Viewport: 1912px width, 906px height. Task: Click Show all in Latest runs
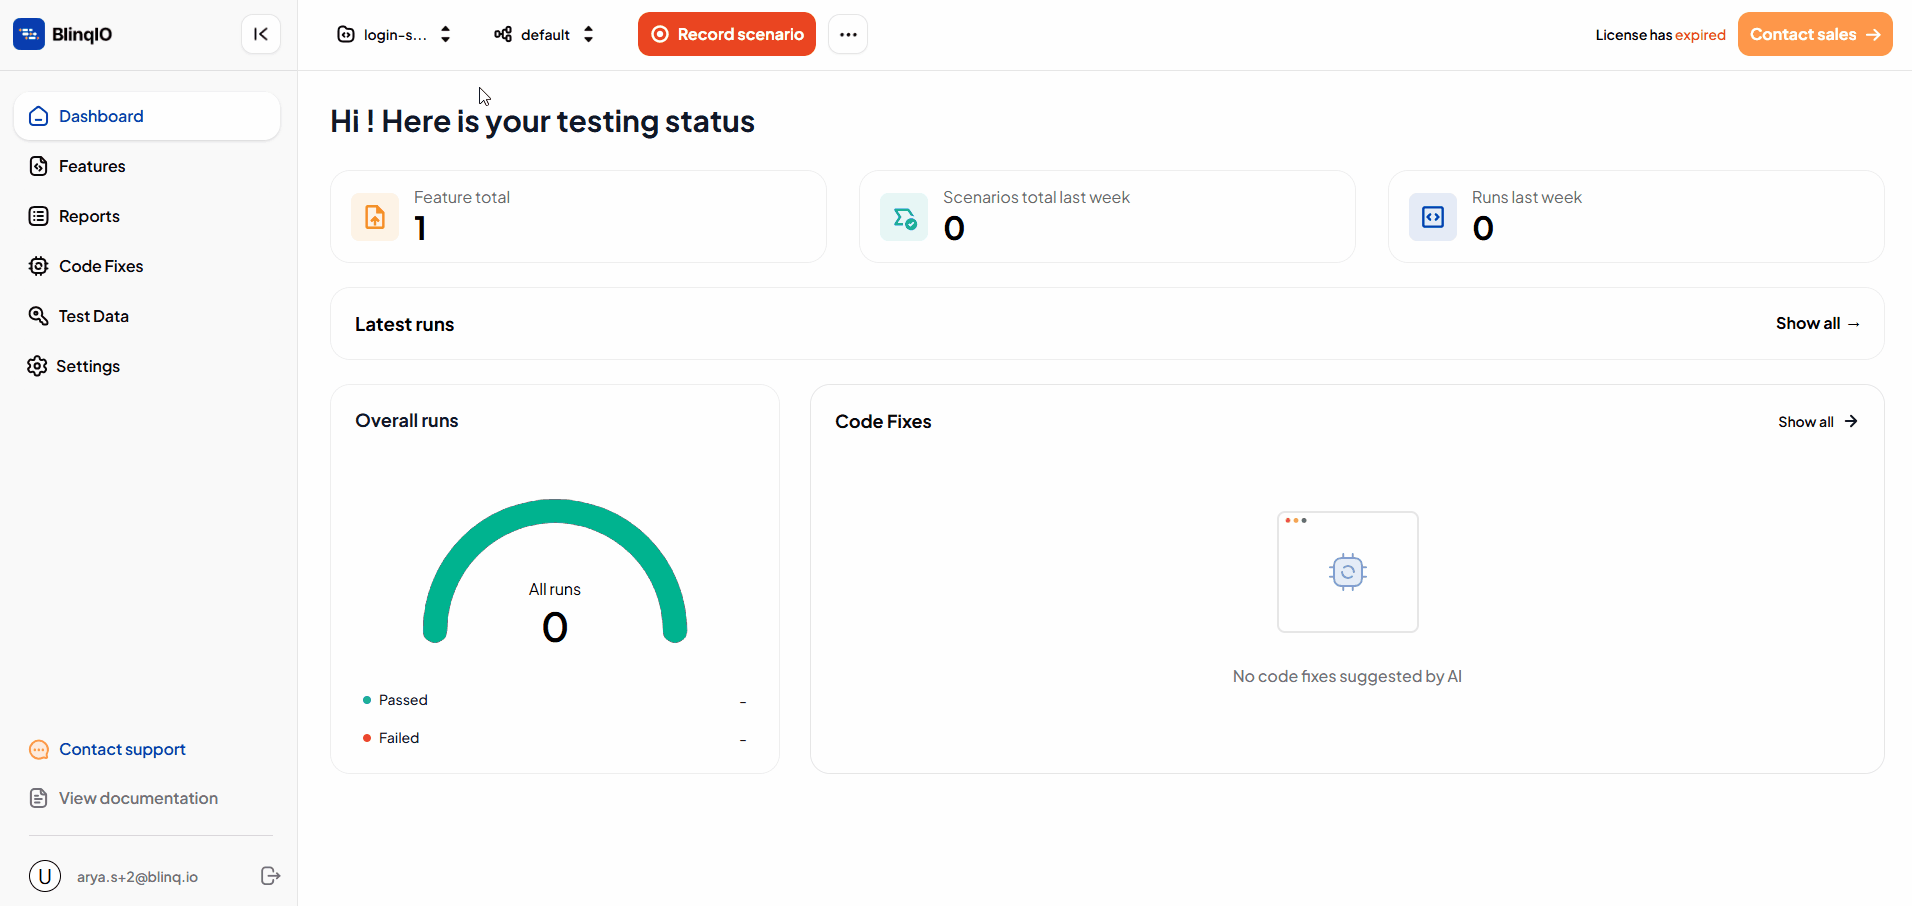coord(1817,324)
